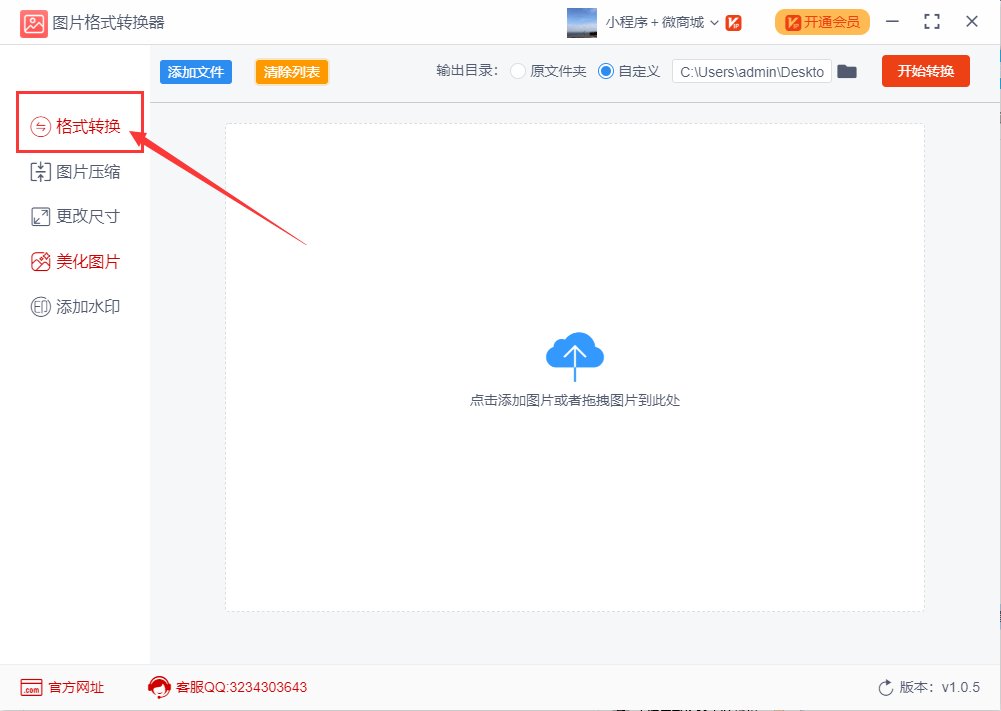Click the 清除列表 clear list button

[x=291, y=71]
